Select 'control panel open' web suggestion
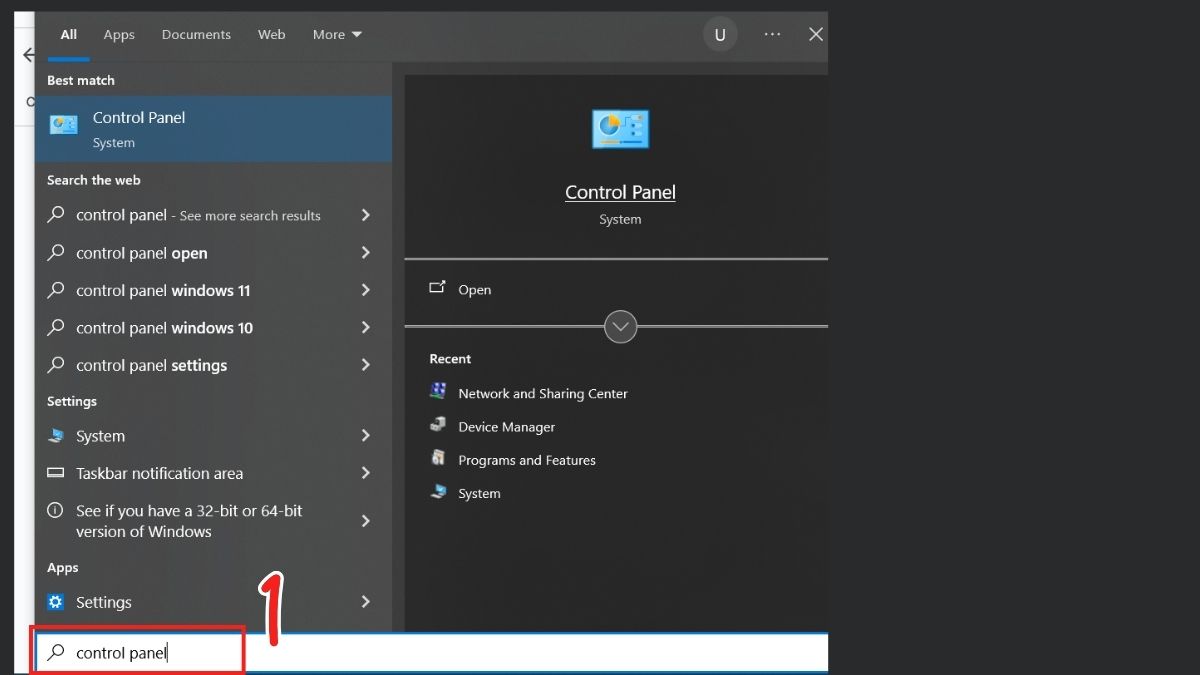Screen dimensions: 1200x675 tap(213, 253)
